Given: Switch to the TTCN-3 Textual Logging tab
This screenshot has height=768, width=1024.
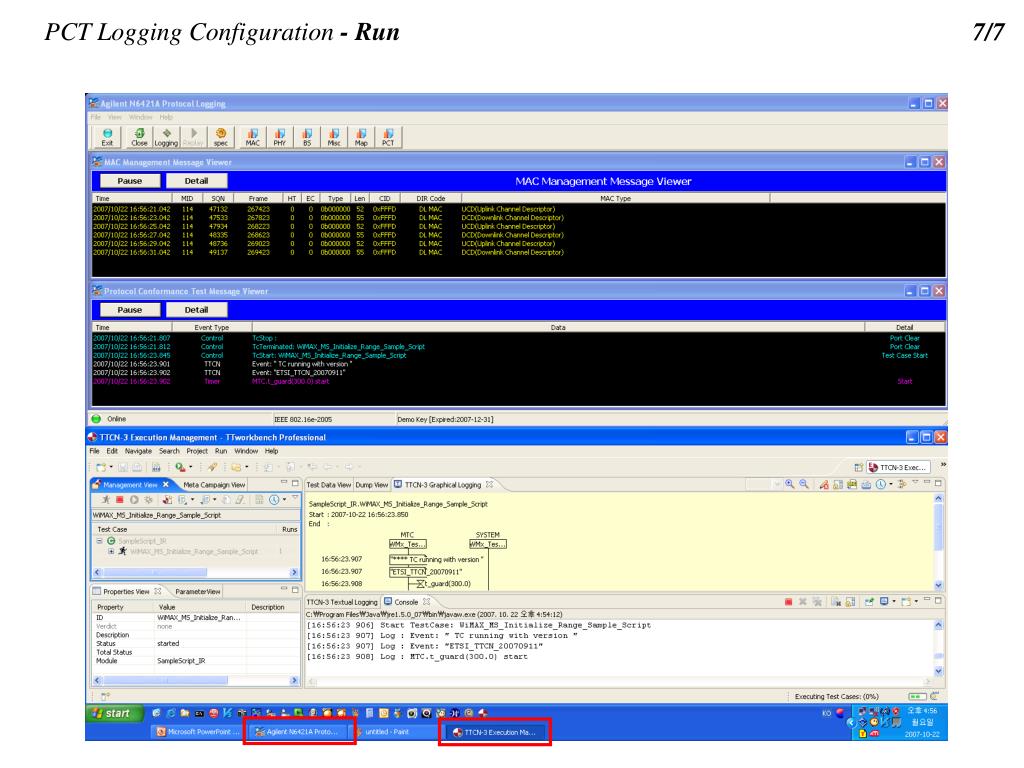Looking at the screenshot, I should (342, 602).
